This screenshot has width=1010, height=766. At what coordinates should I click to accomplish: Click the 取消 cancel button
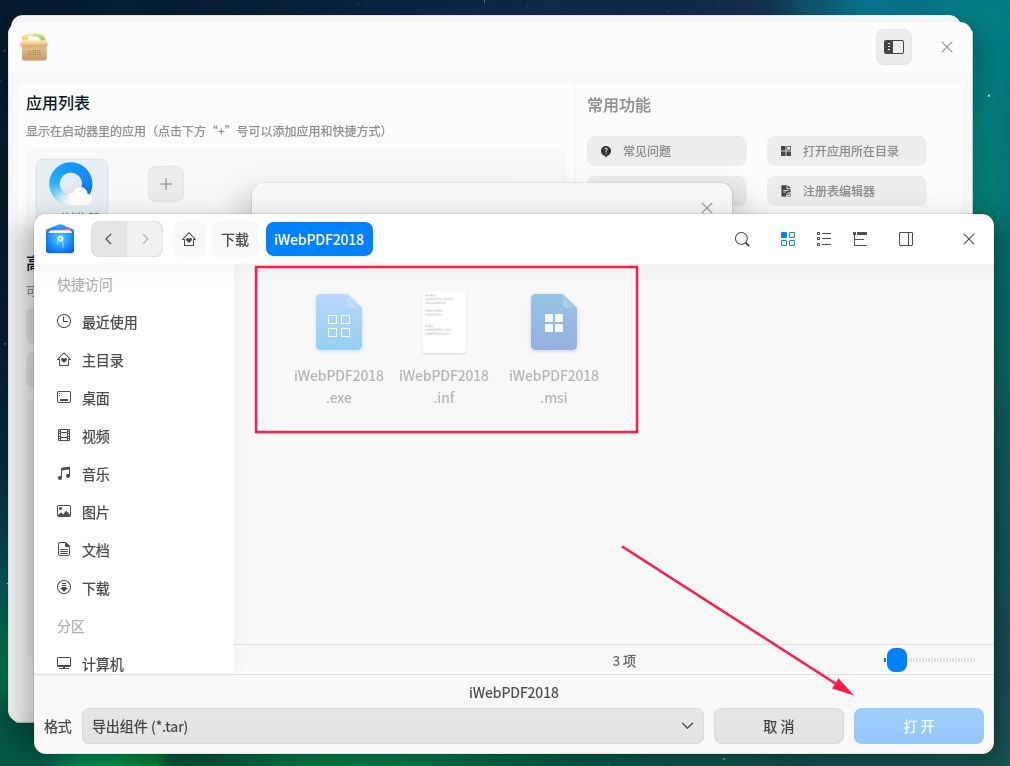pos(779,727)
